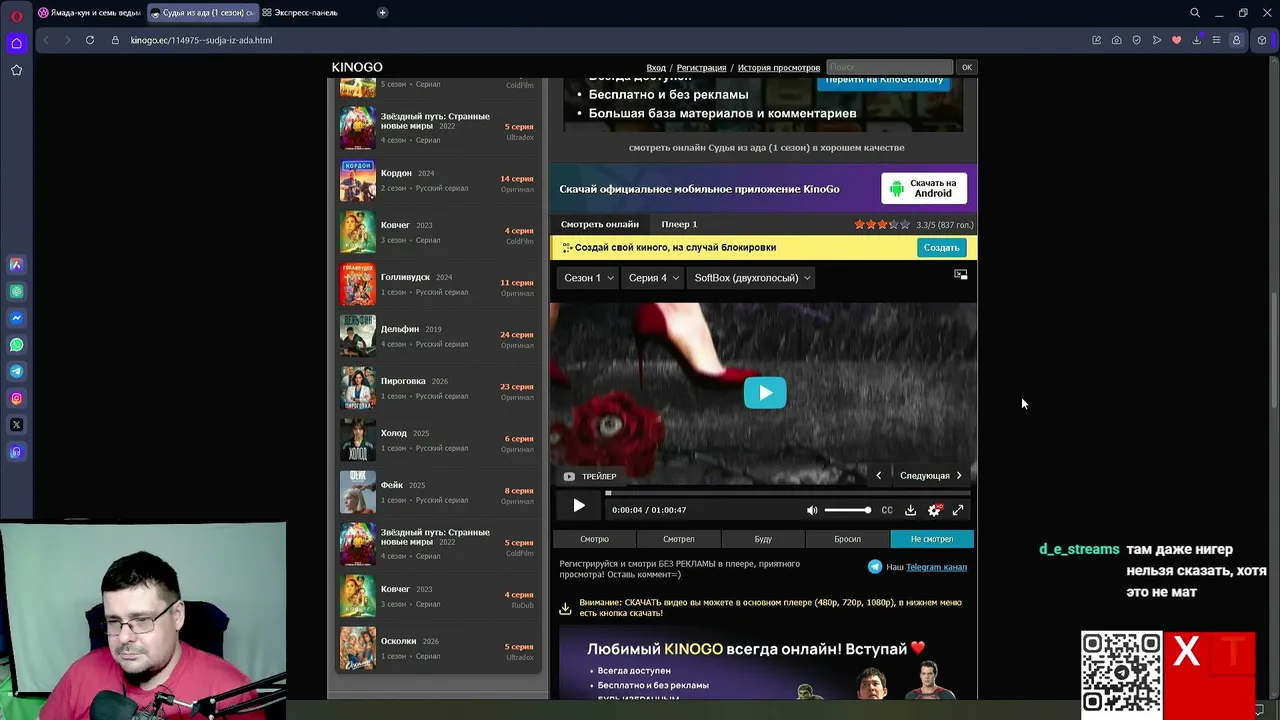The height and width of the screenshot is (720, 1280).
Task: Open the Кордон series thumbnail
Action: [358, 181]
